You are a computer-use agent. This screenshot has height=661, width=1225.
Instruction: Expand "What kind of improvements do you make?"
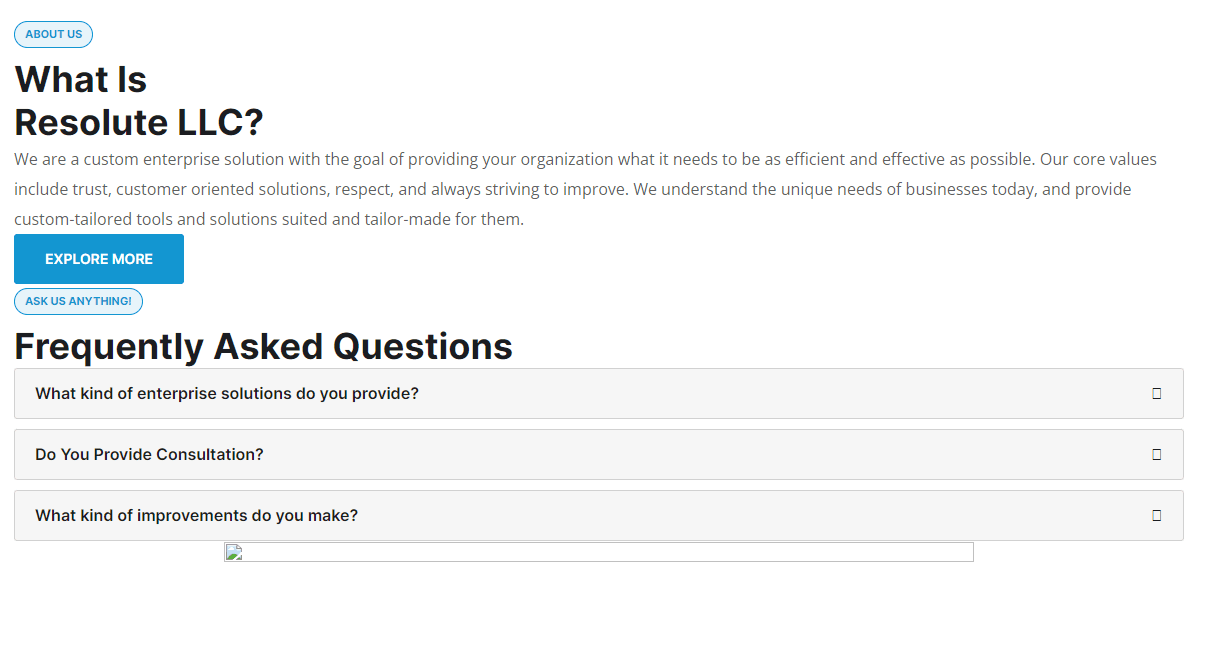[x=197, y=516]
